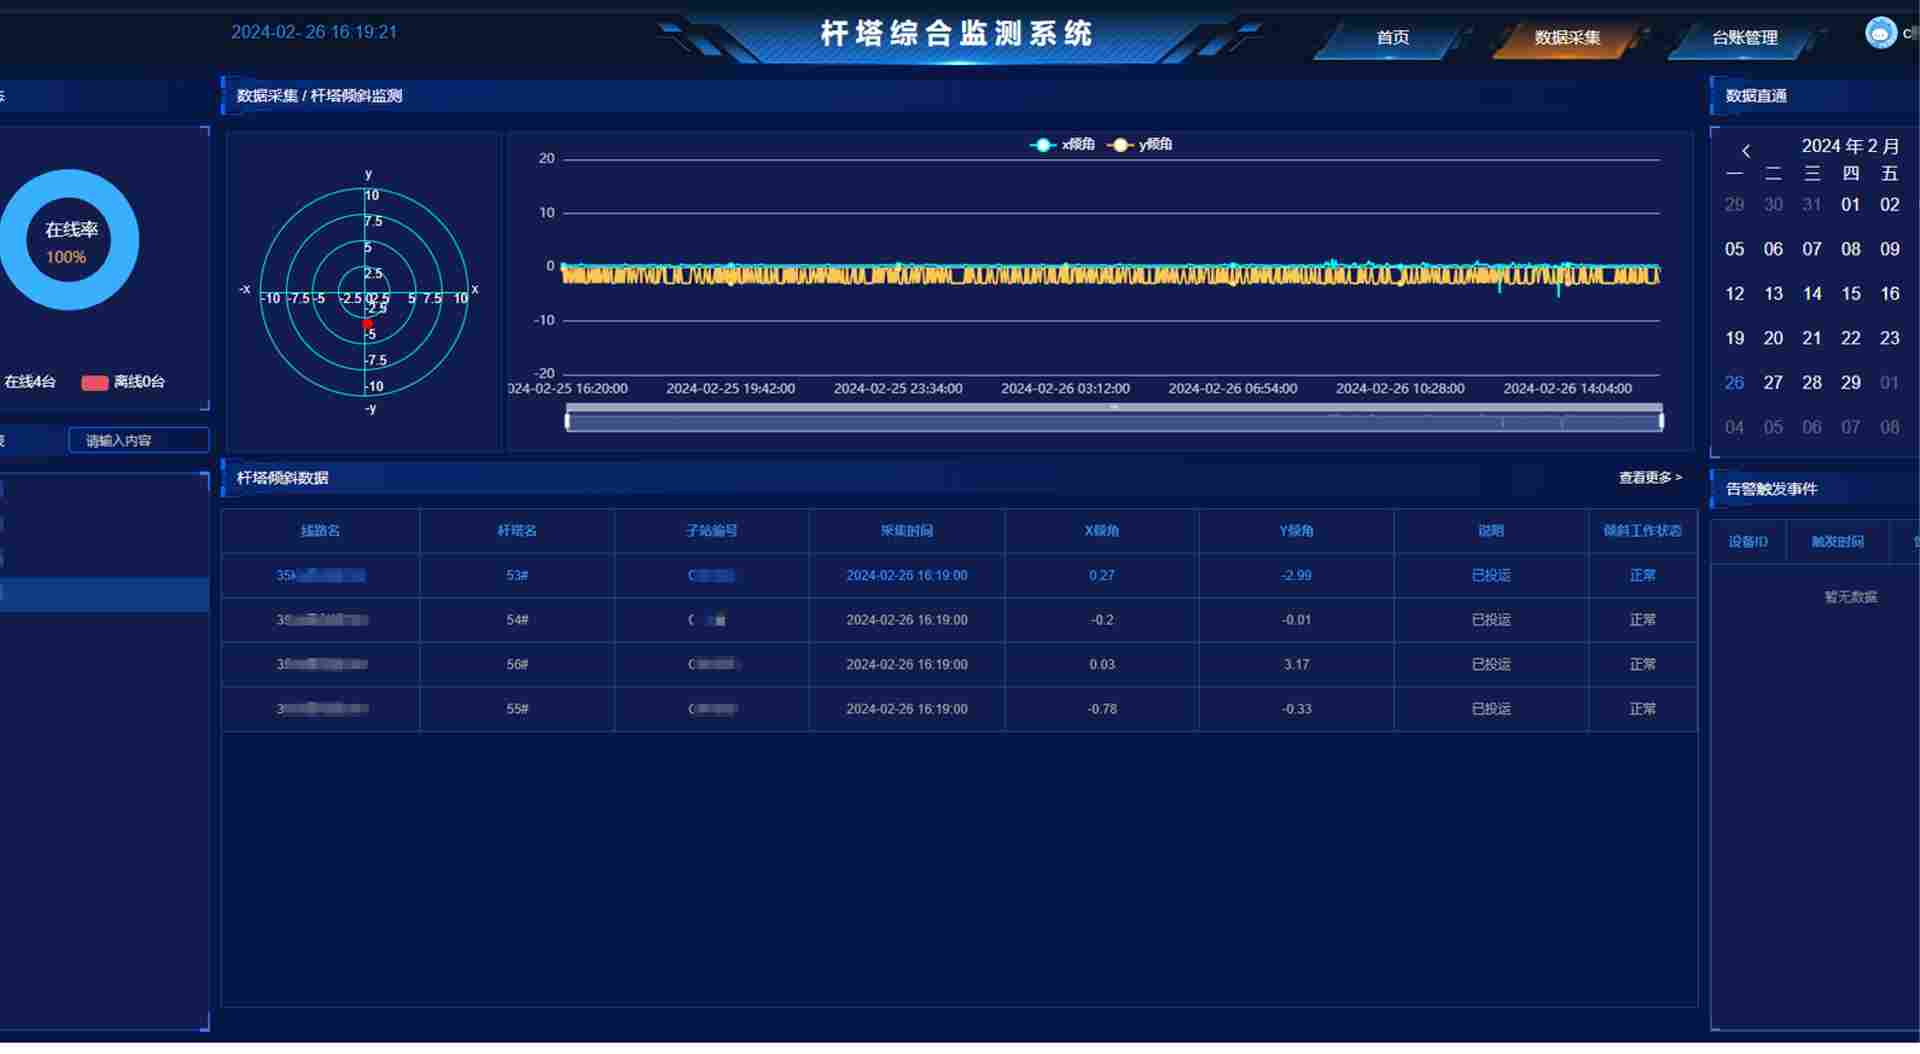This screenshot has height=1054, width=1920.
Task: Select the table row for tower 56#
Action: pos(958,665)
